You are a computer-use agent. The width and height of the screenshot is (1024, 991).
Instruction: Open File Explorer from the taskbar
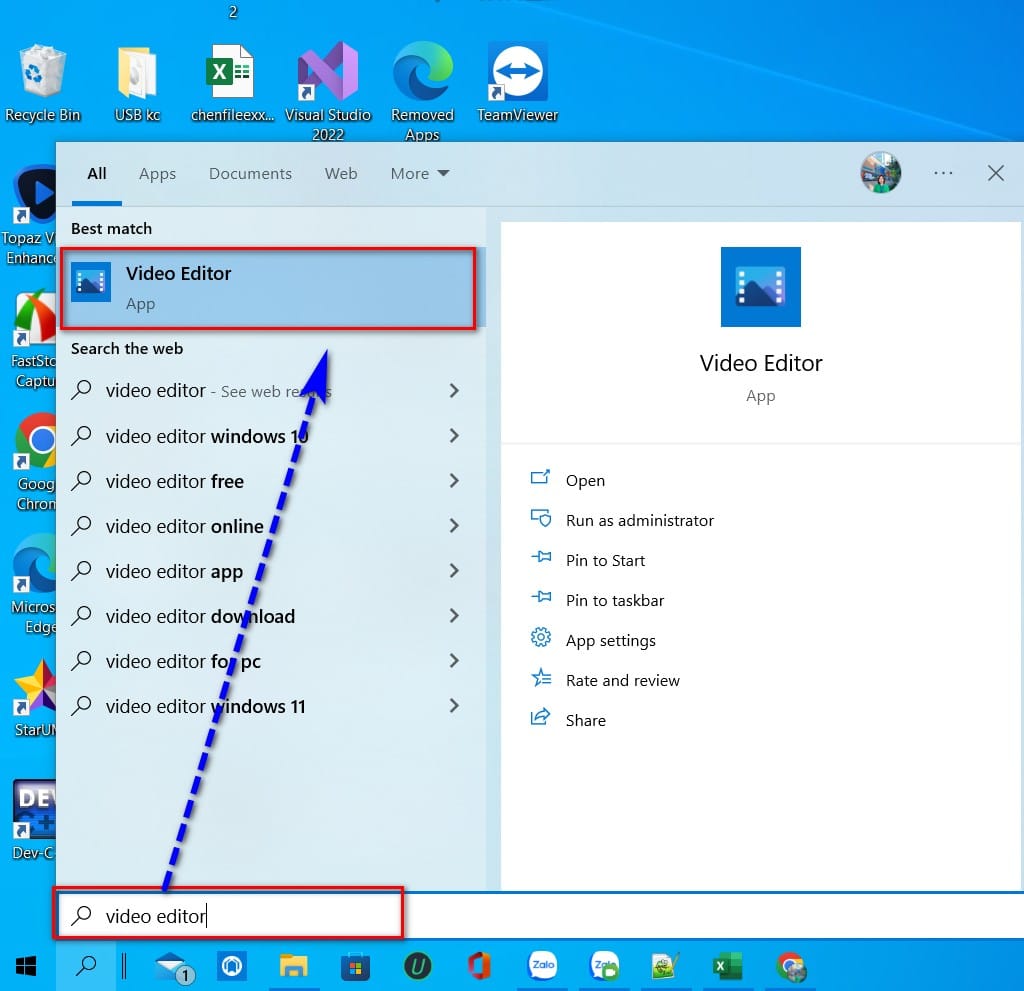click(x=293, y=966)
